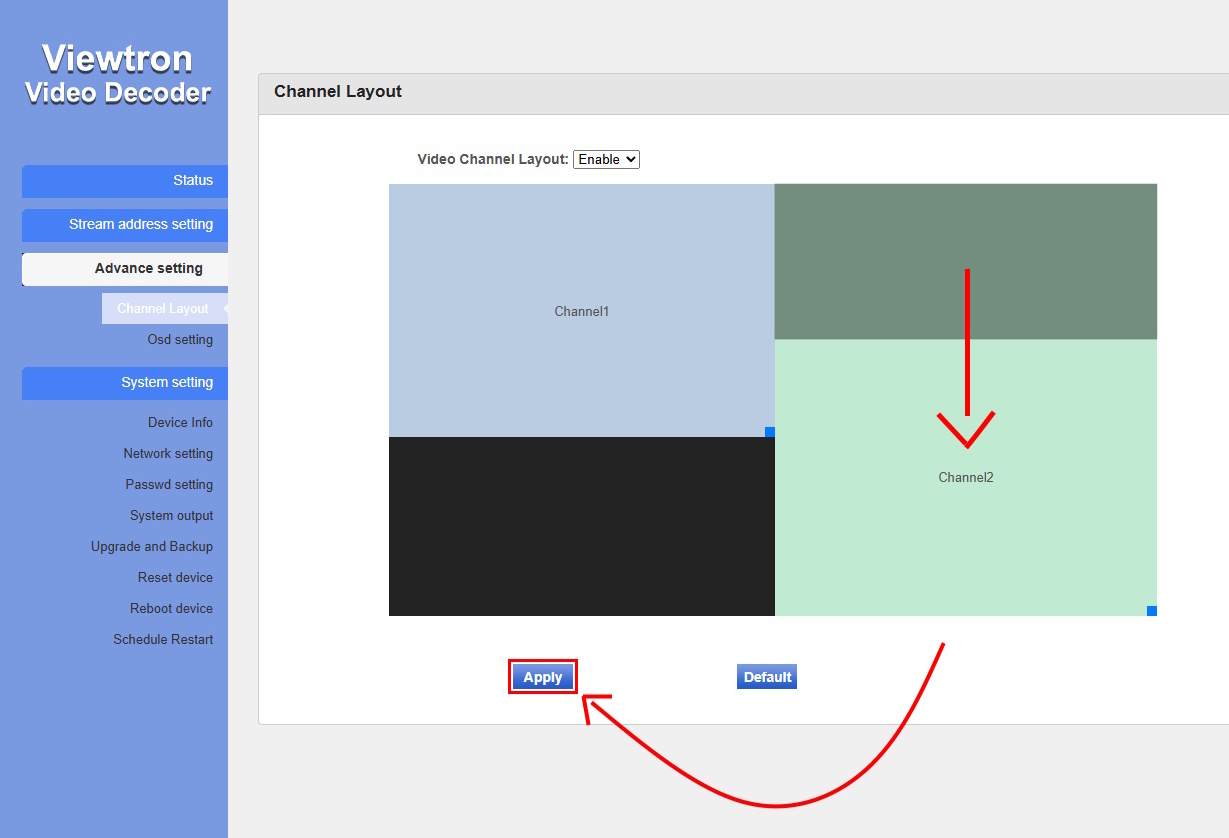Open Osd setting page

point(180,339)
